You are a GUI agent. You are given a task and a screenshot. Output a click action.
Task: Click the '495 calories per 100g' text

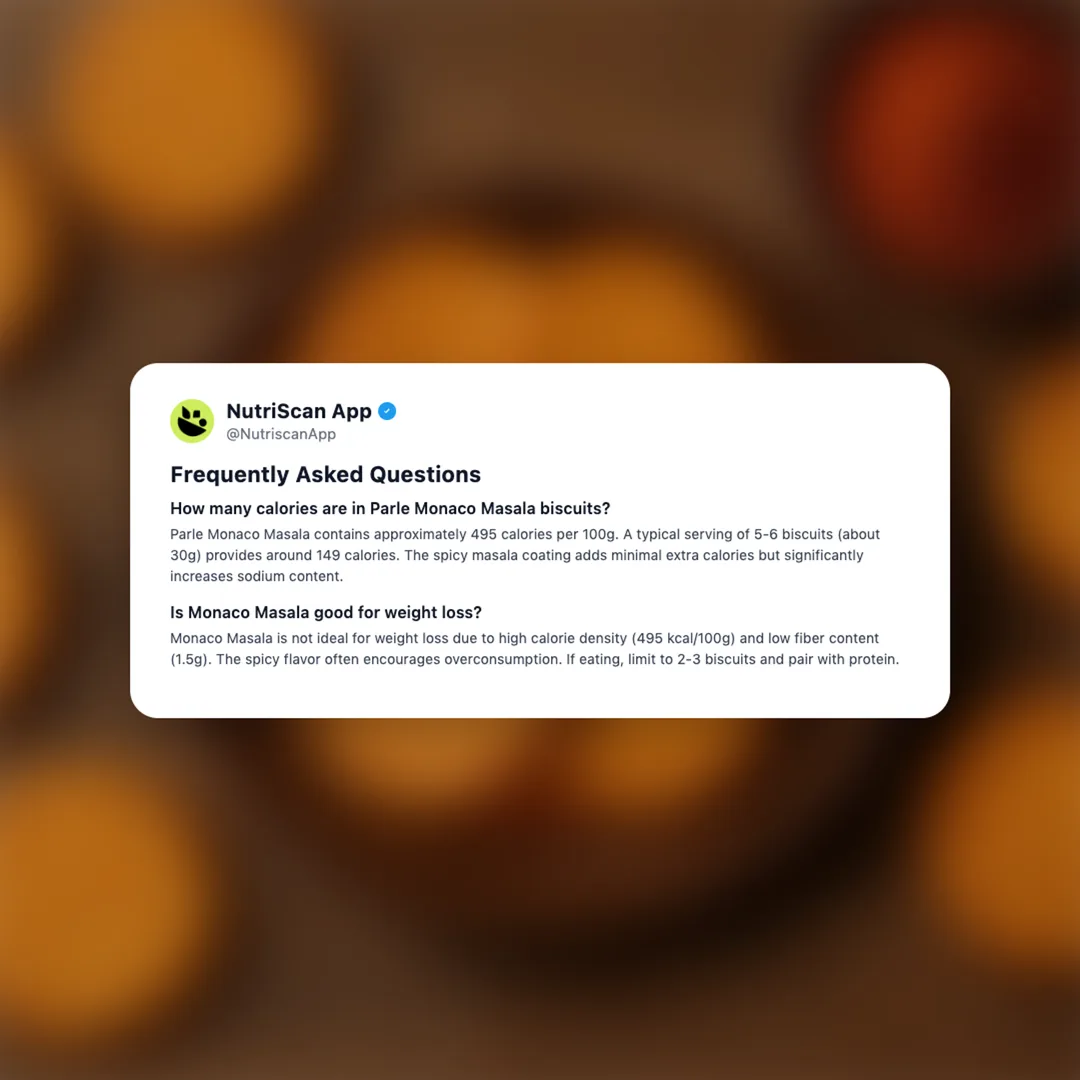click(543, 534)
